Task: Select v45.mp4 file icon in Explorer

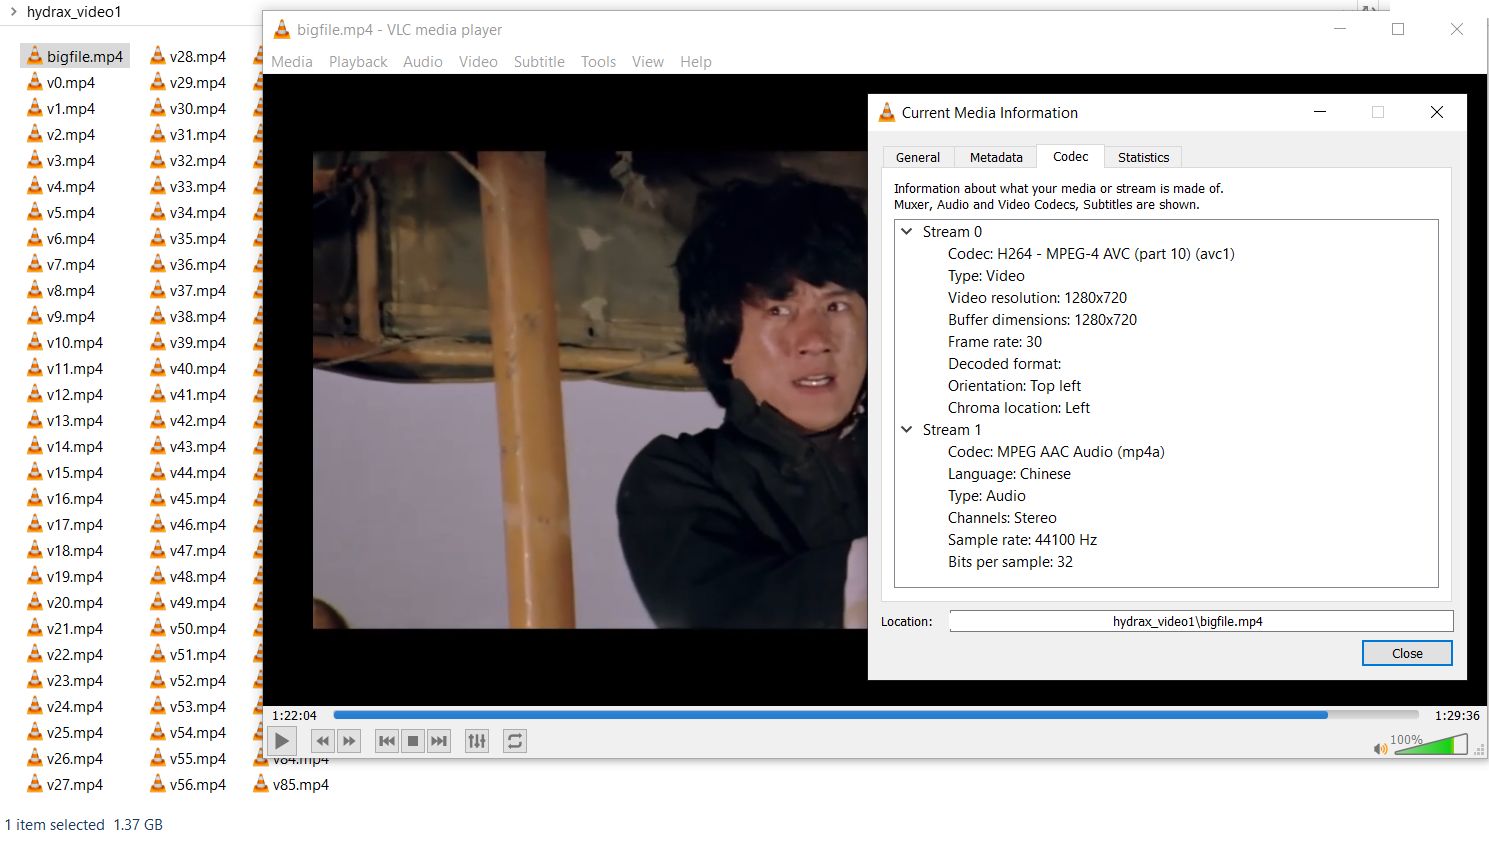Action: coord(158,498)
